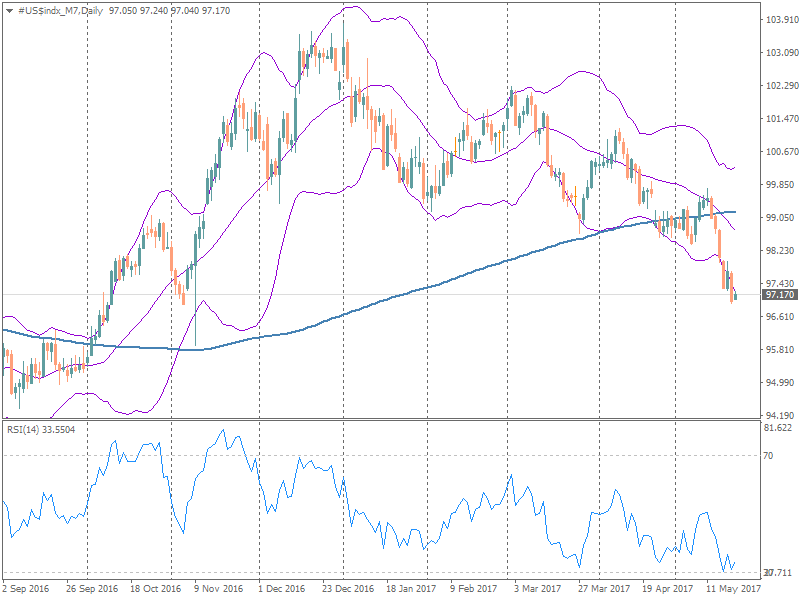800x600 pixels.
Task: Click the 23 Dec 2016 date label
Action: pyautogui.click(x=347, y=589)
